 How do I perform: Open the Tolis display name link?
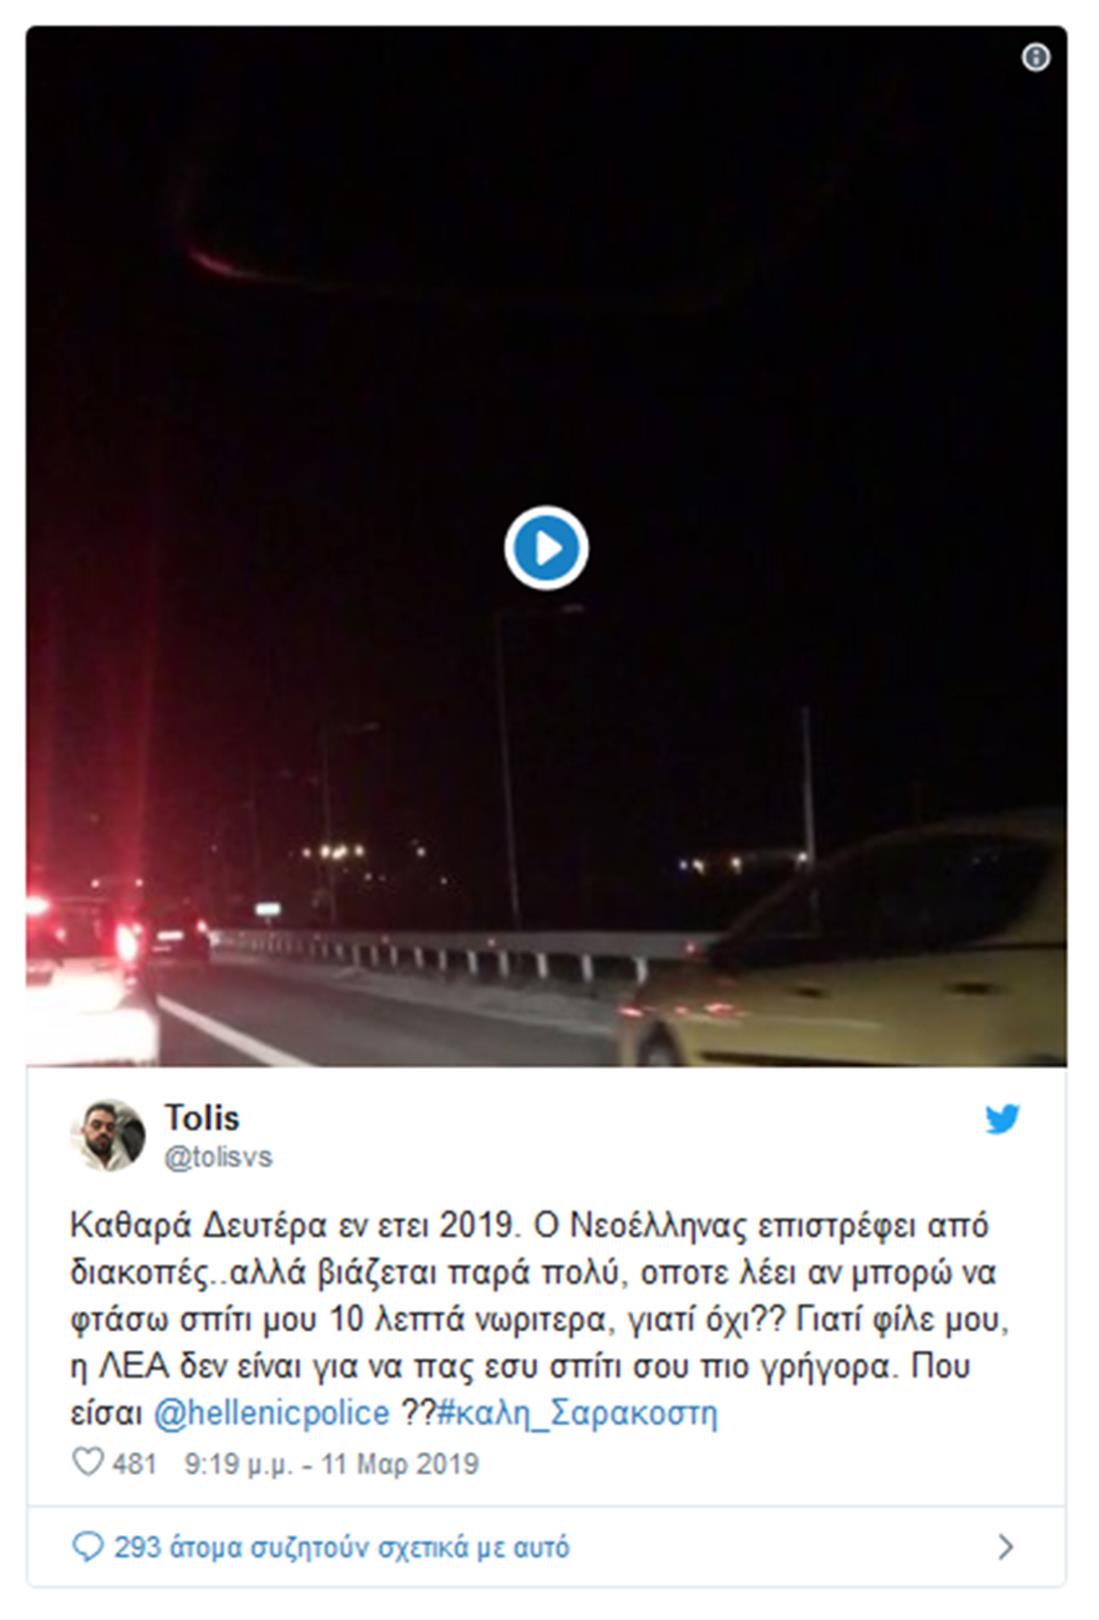coord(202,1117)
